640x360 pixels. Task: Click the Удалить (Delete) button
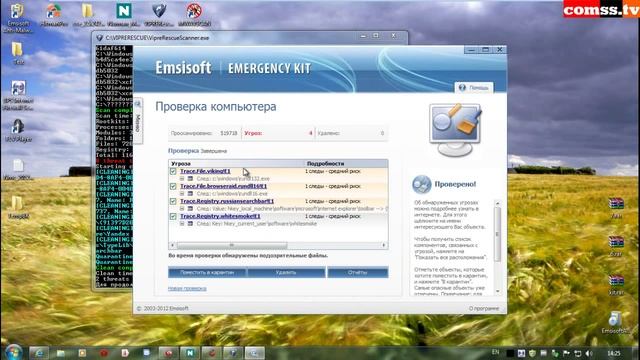coord(286,272)
